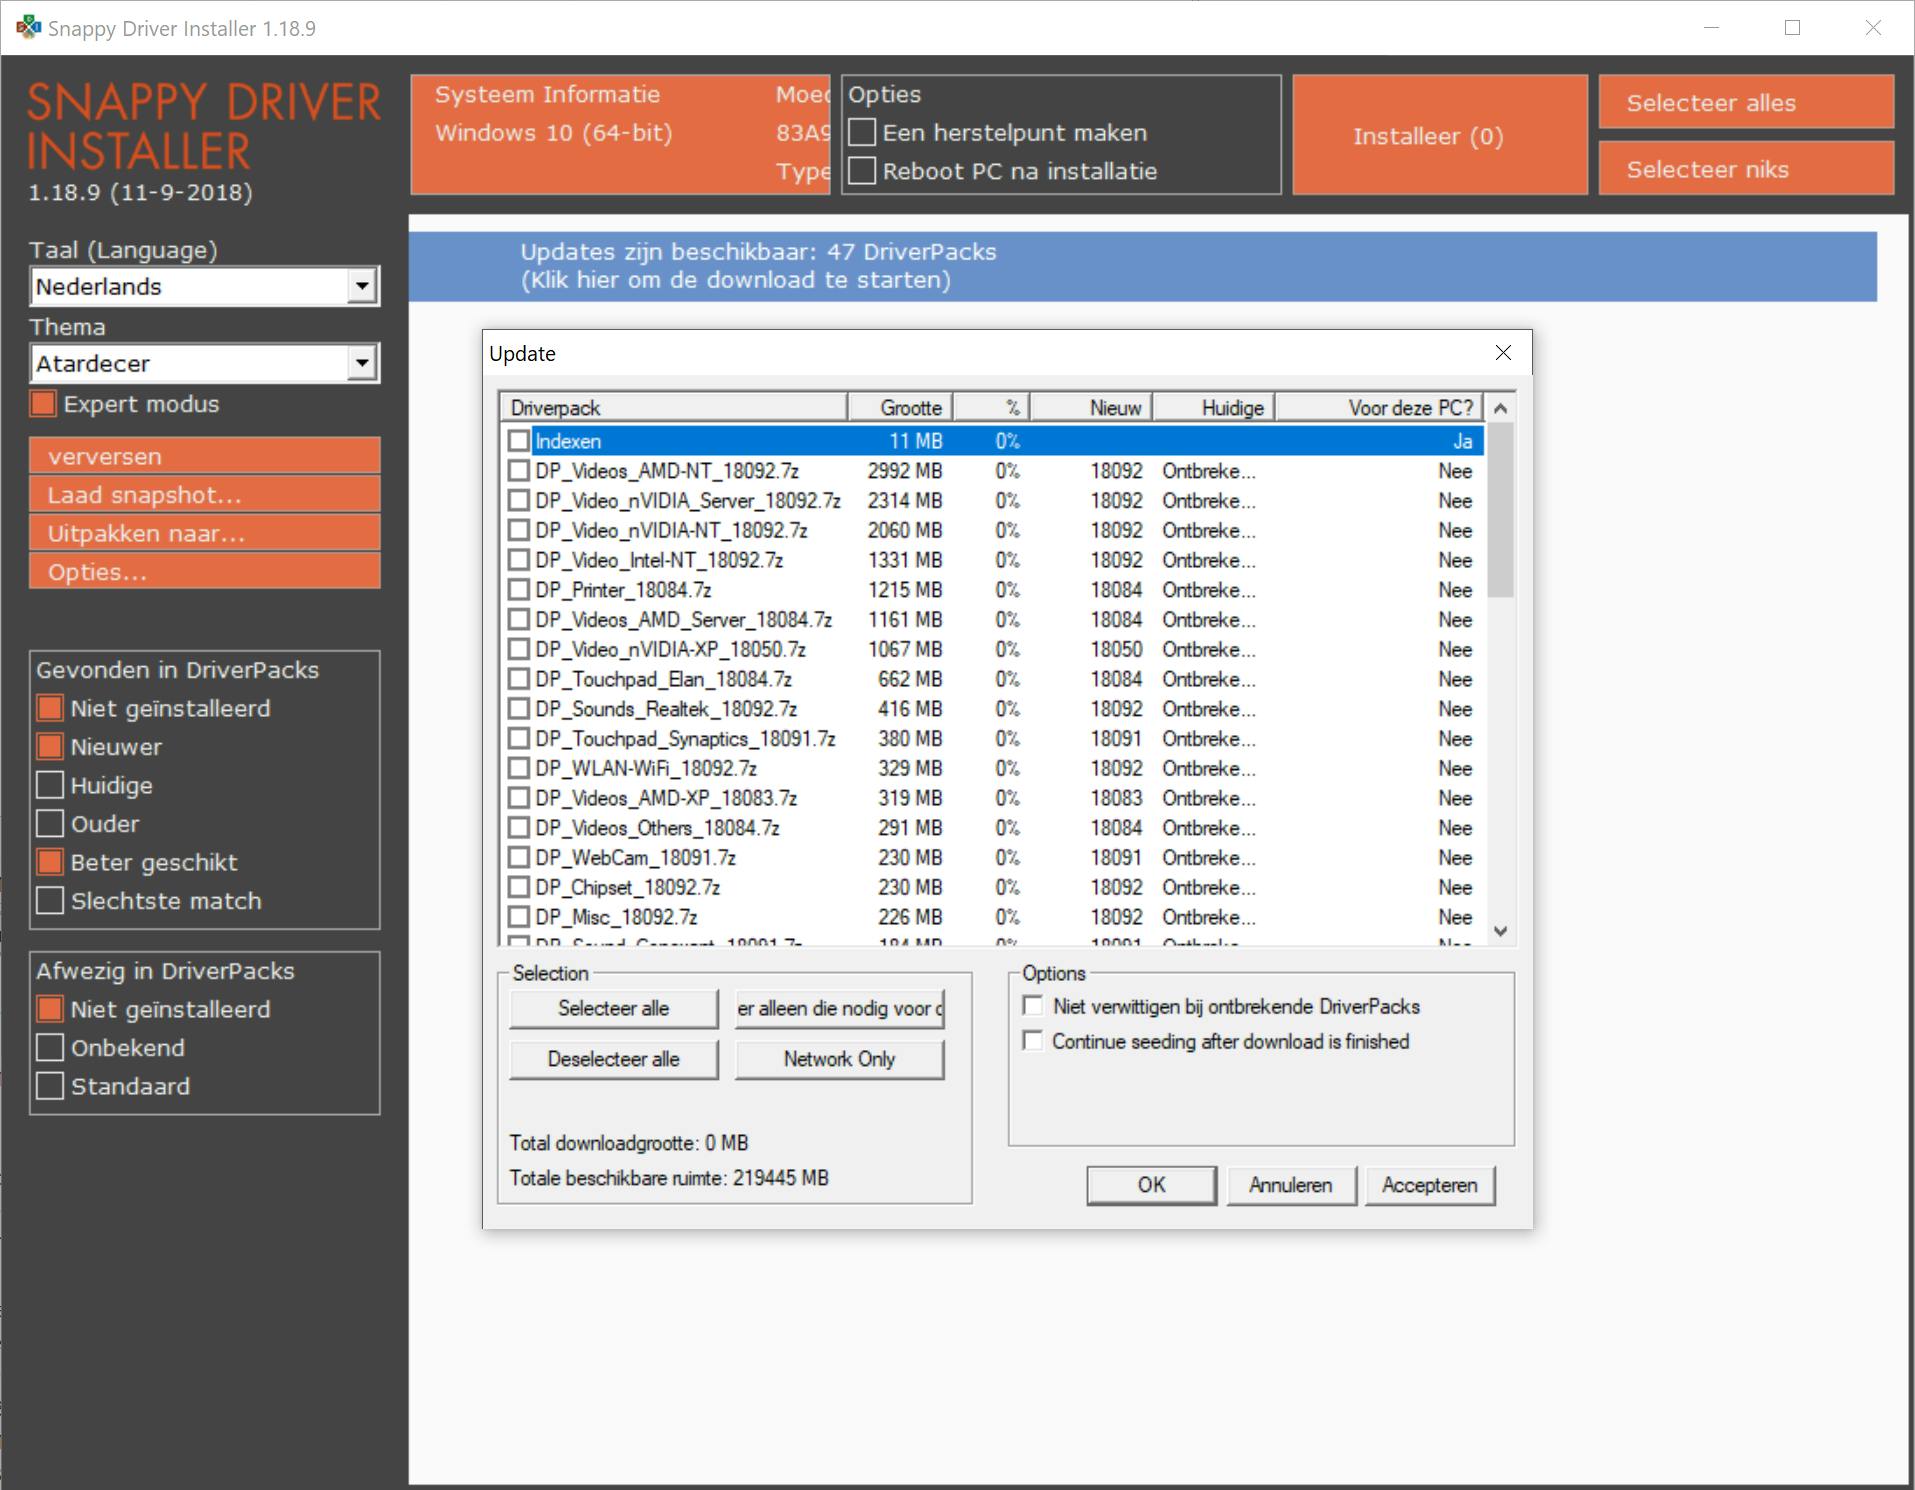Image resolution: width=1915 pixels, height=1490 pixels.
Task: Click the Installeer (0) button
Action: click(x=1440, y=135)
